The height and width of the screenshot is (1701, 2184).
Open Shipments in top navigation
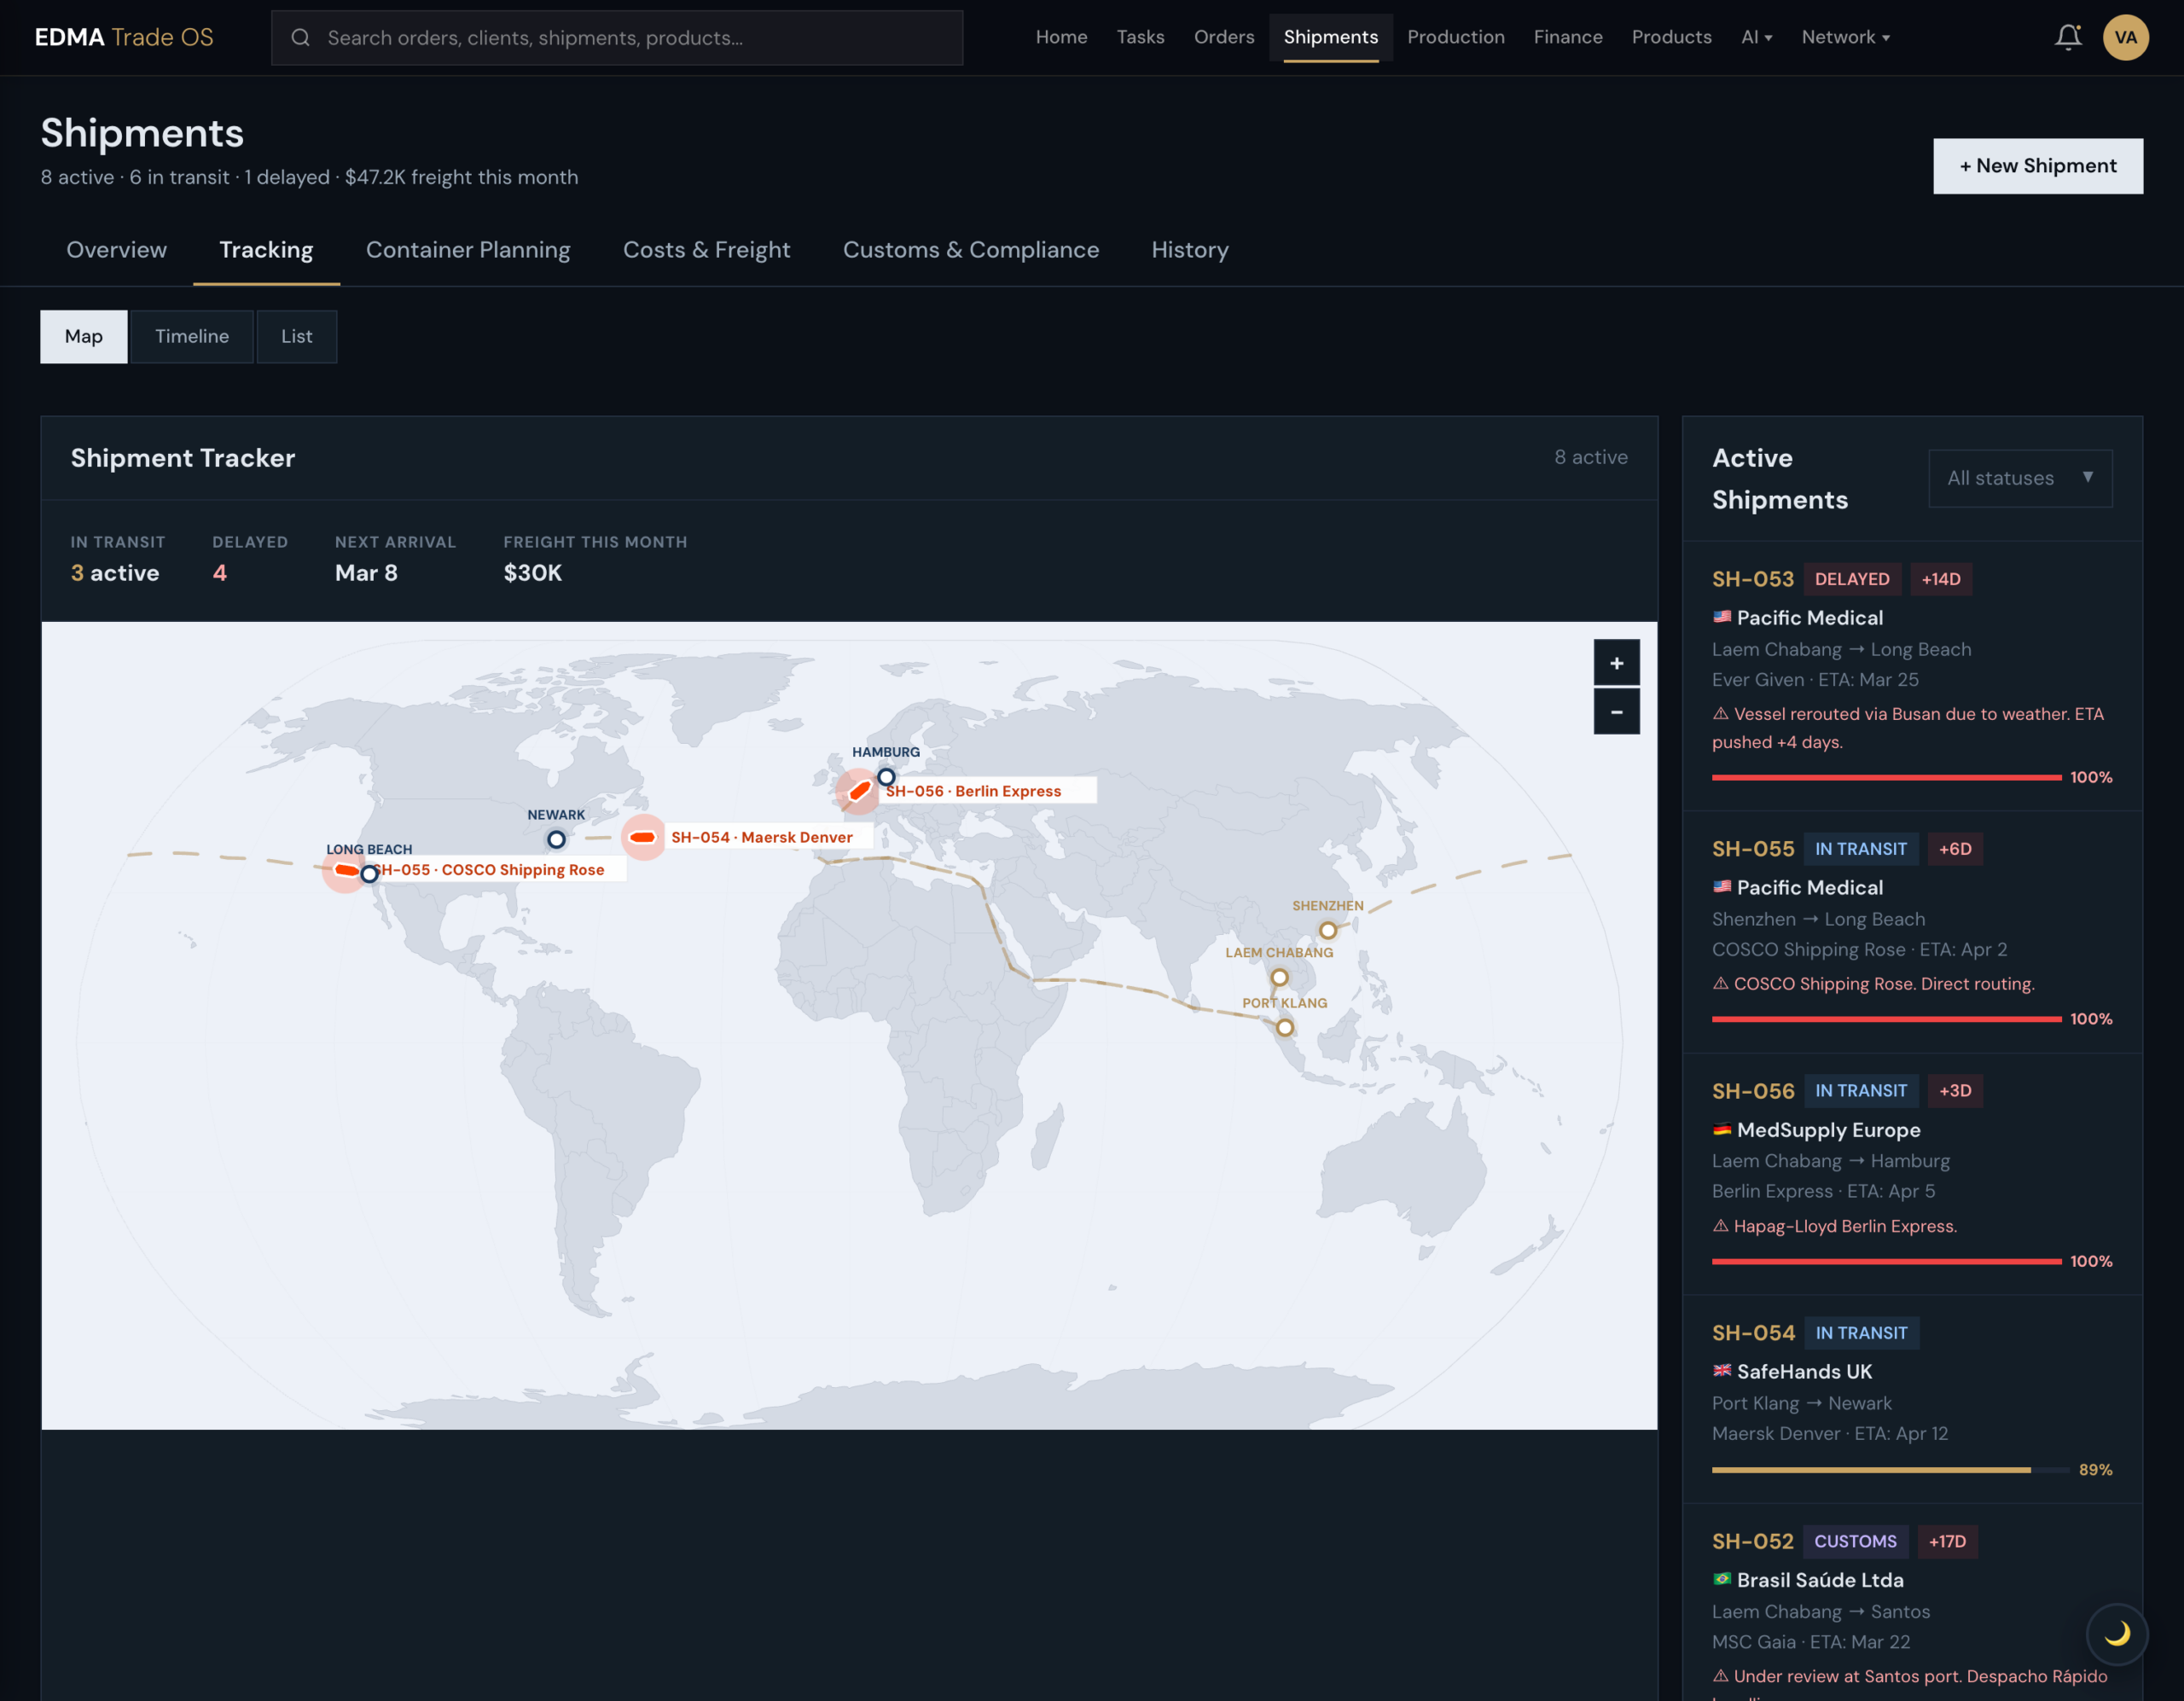(x=1330, y=37)
